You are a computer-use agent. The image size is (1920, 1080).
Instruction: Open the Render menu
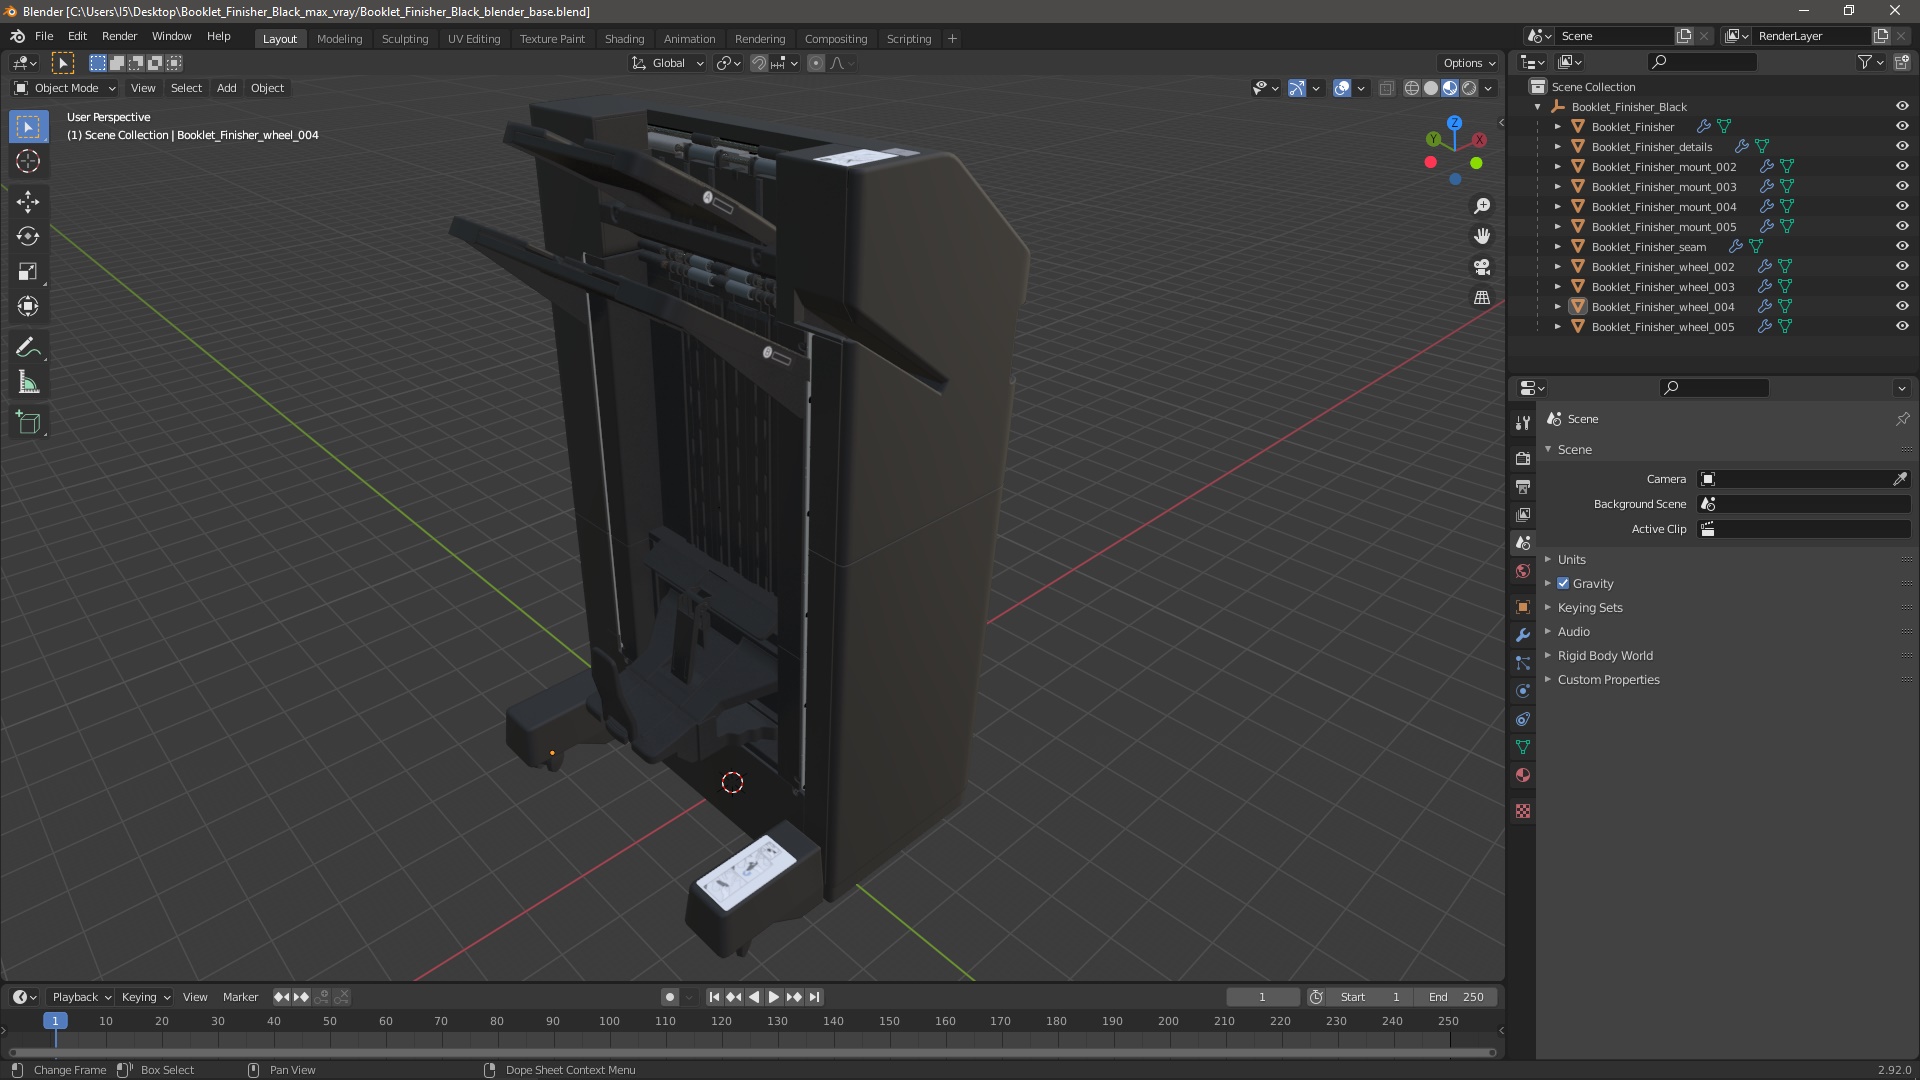pos(119,36)
